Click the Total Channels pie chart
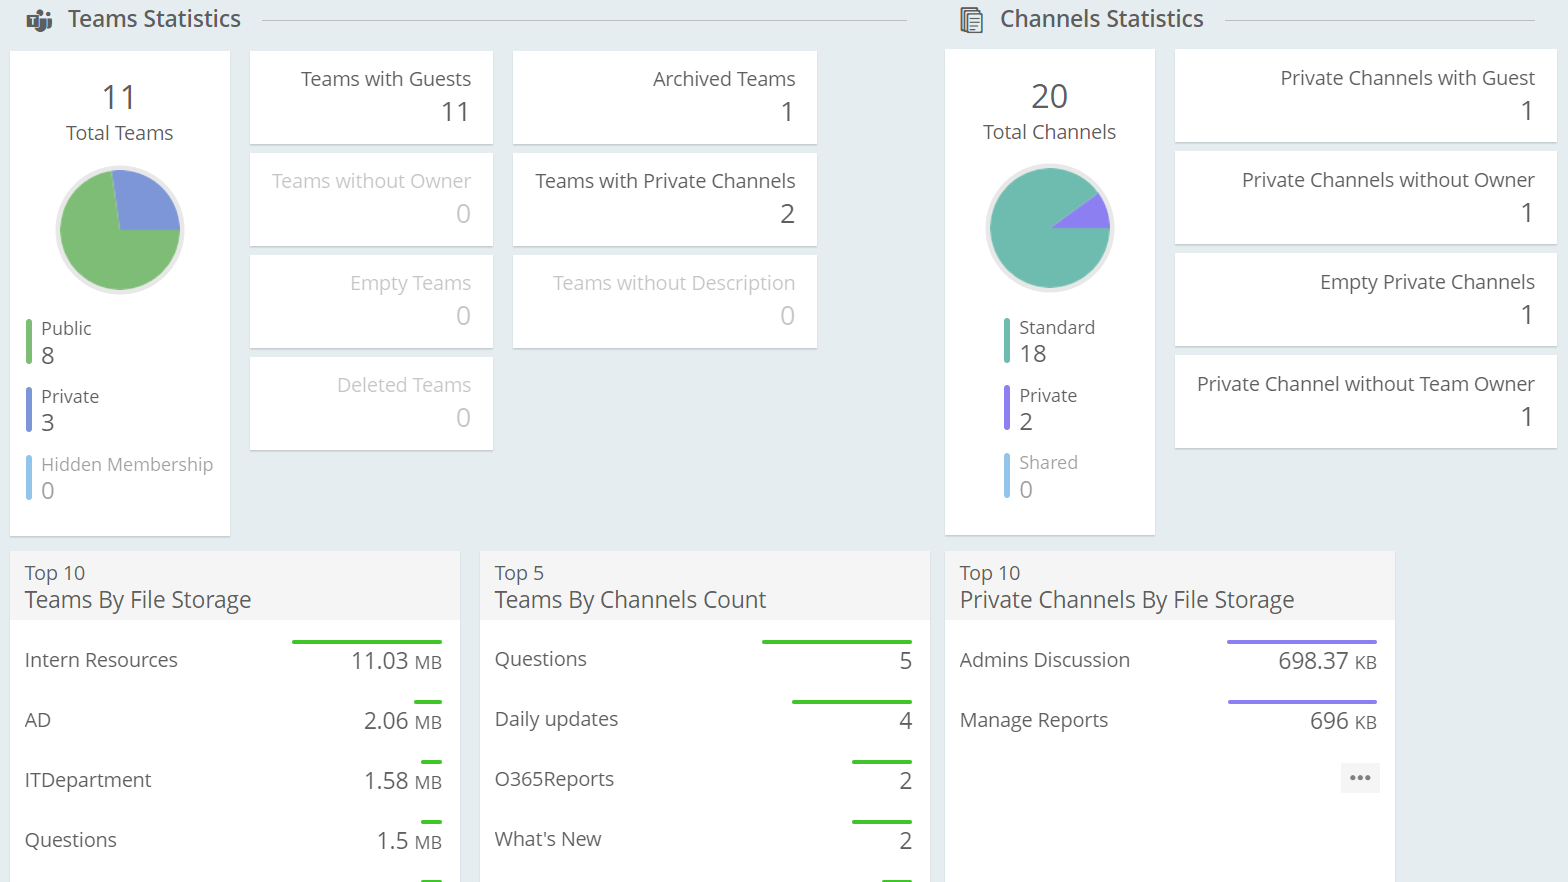 pos(1049,228)
